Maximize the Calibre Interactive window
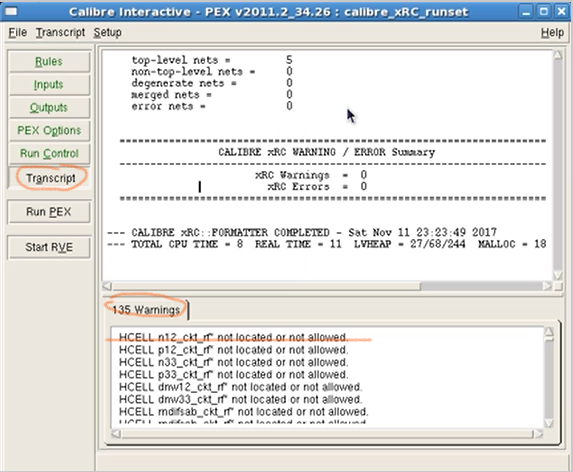 (x=543, y=12)
